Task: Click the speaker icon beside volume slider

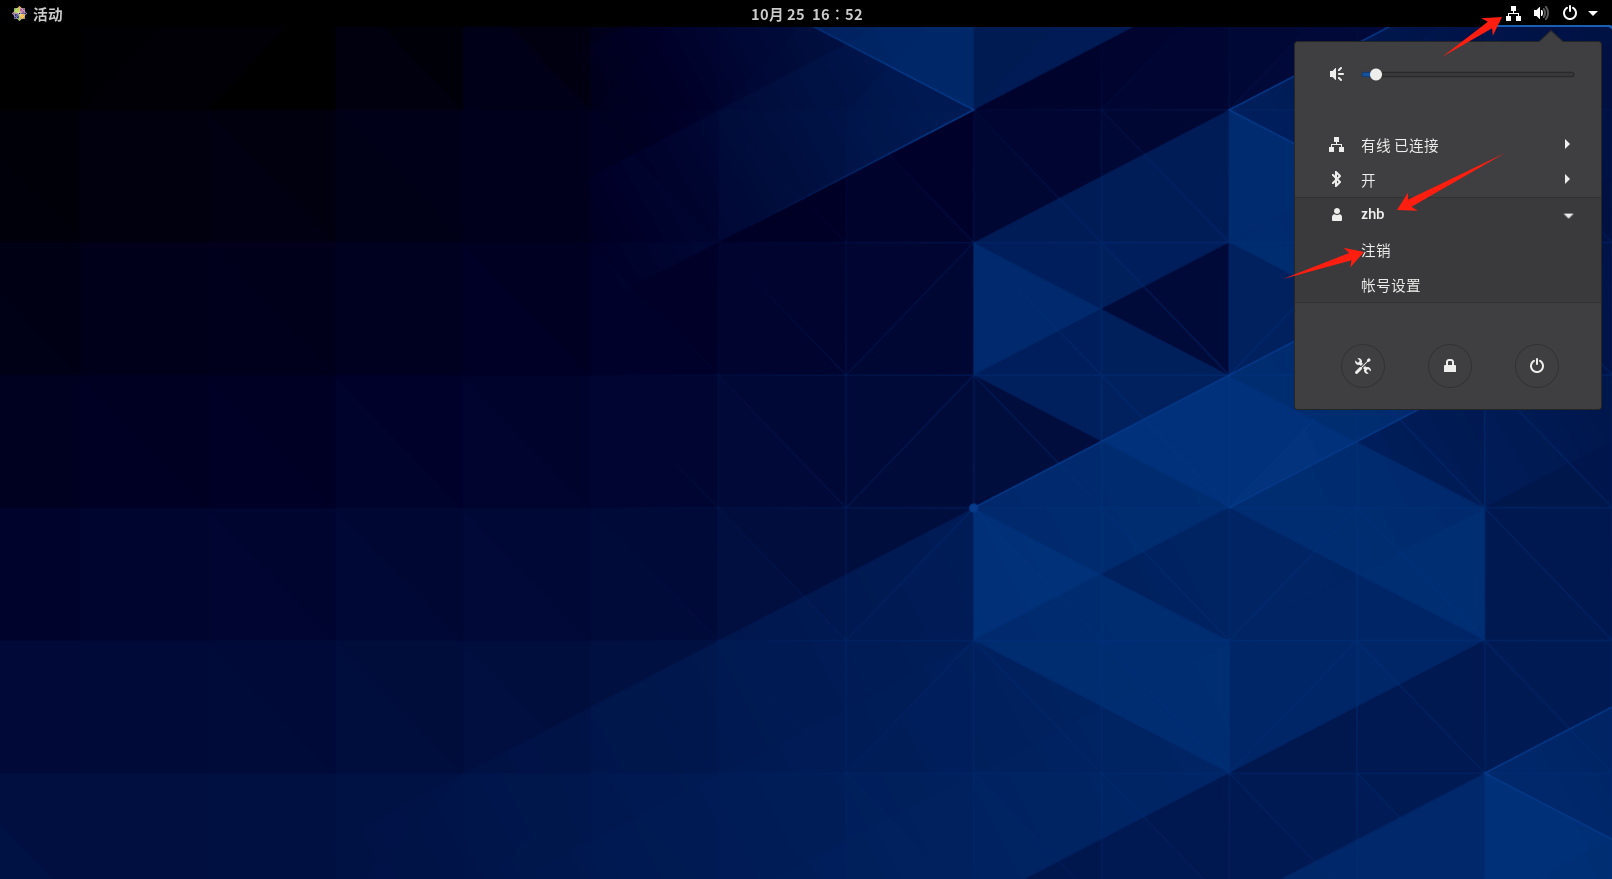Action: [1336, 74]
